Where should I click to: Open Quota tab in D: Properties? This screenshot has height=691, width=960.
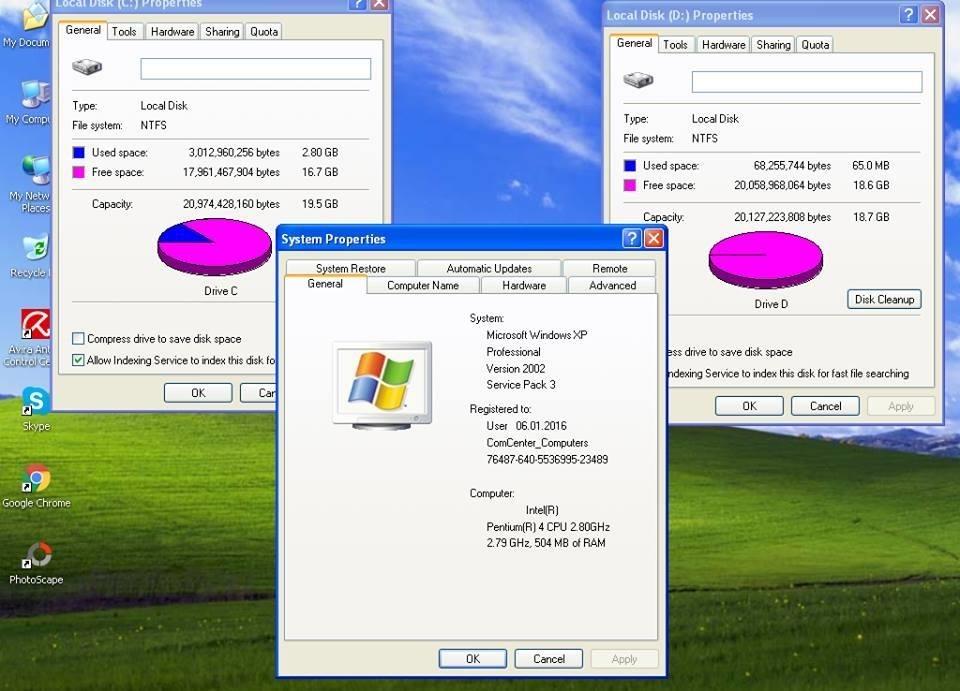pos(815,45)
